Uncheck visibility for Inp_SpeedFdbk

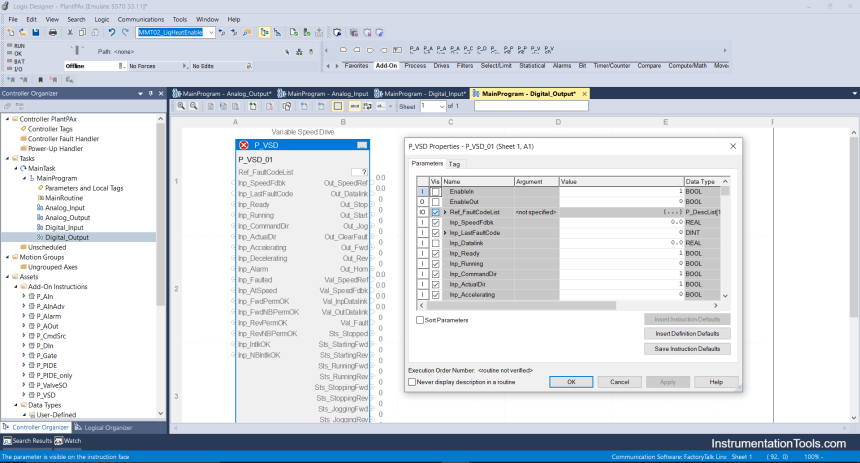coord(435,223)
